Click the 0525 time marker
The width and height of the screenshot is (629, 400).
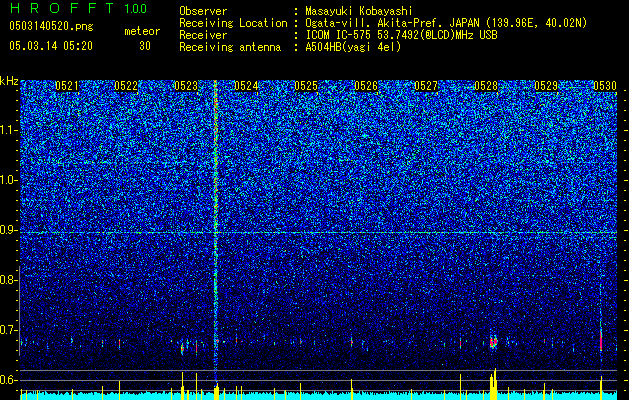[x=306, y=86]
